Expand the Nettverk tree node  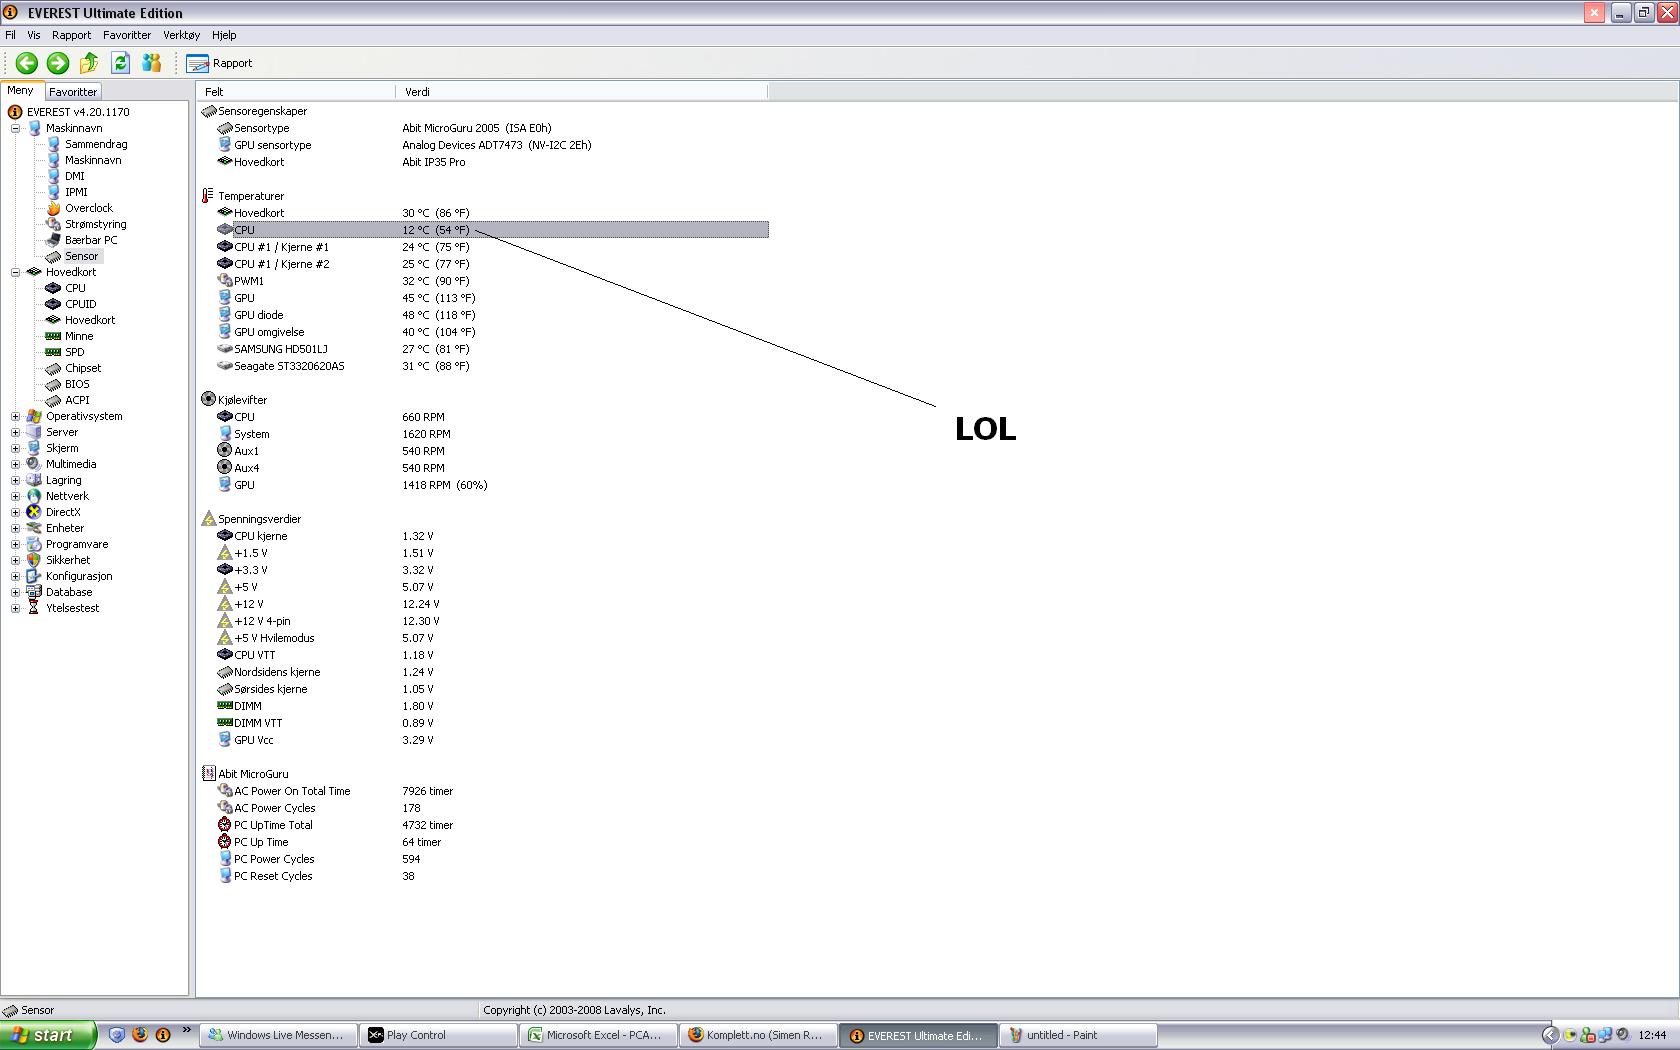[15, 496]
